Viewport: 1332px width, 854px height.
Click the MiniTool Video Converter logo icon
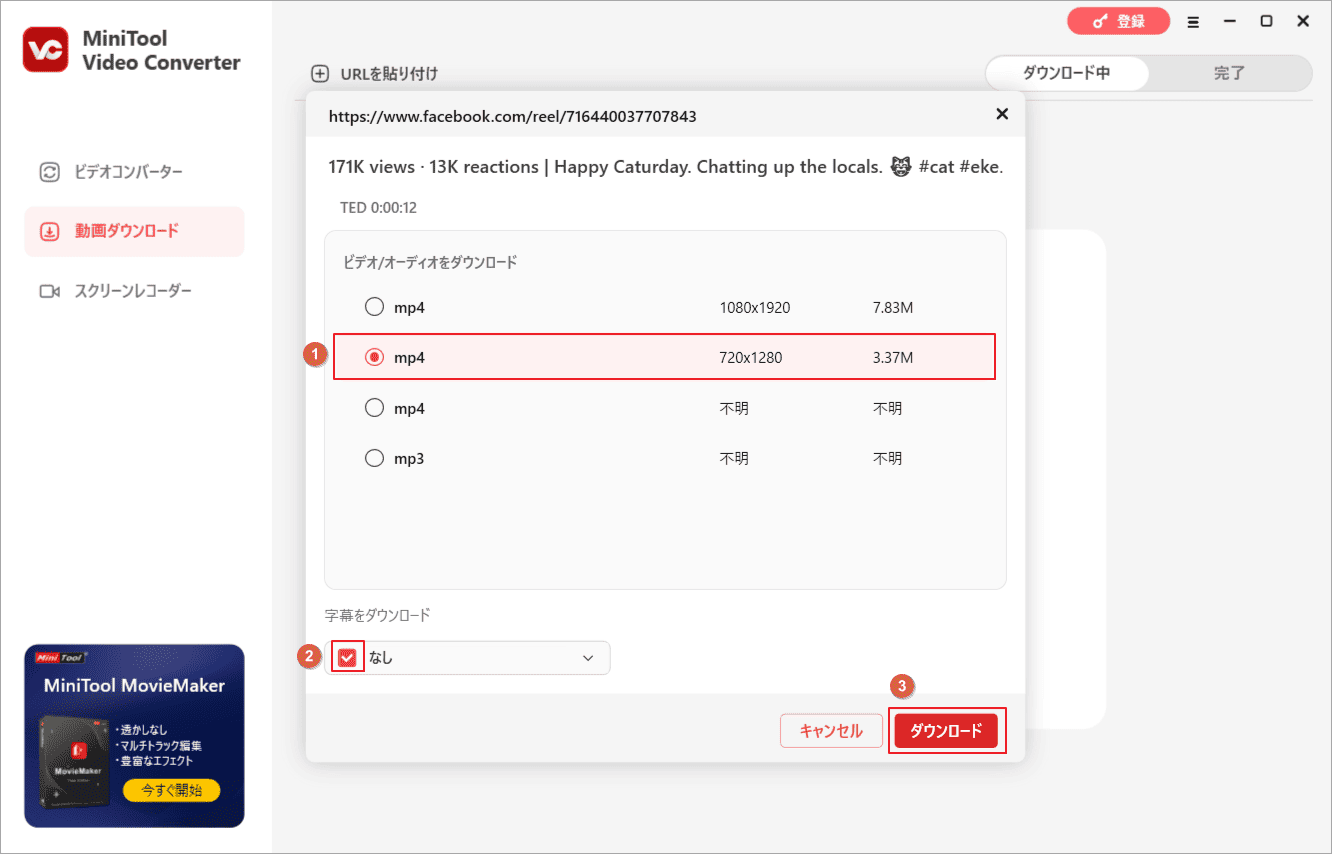(x=46, y=49)
